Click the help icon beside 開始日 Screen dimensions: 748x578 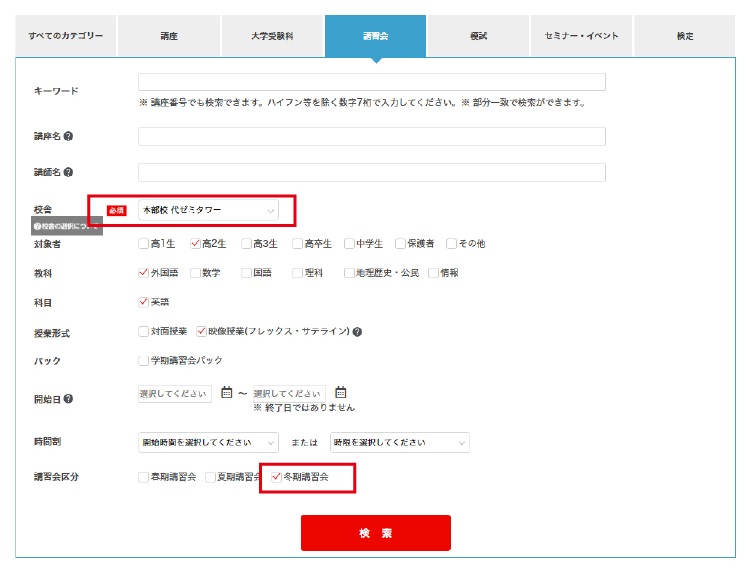click(x=68, y=399)
